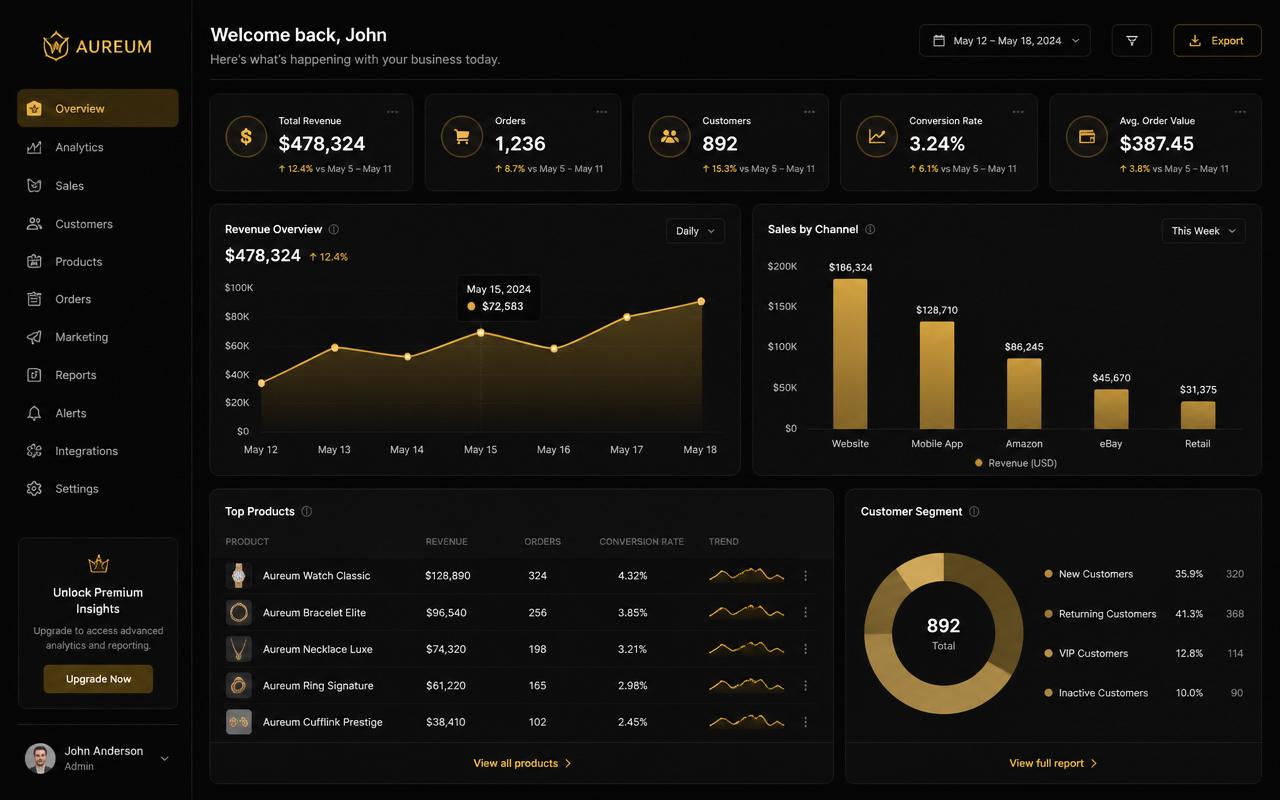The width and height of the screenshot is (1280, 800).
Task: Click the filter funnel icon button
Action: [x=1132, y=41]
